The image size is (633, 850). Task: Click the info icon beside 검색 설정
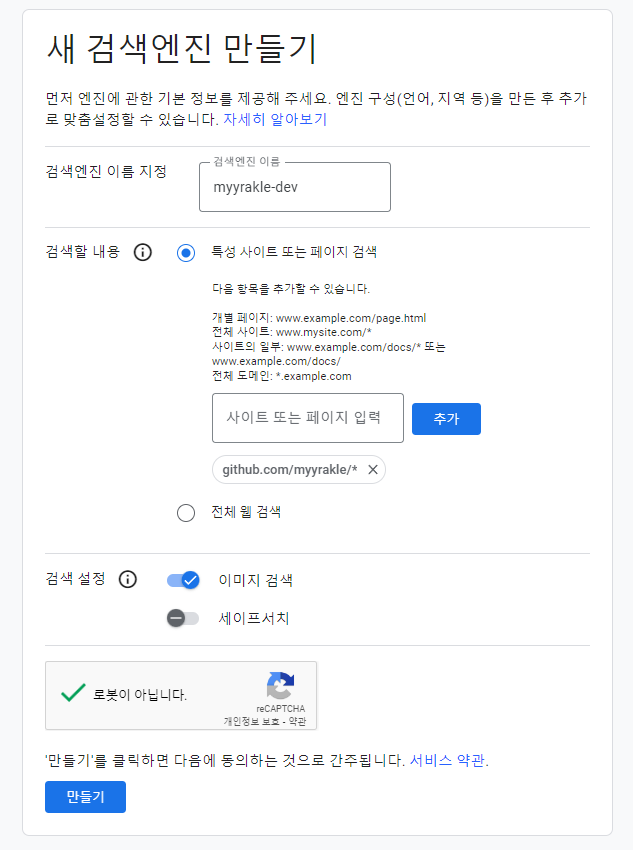coord(127,579)
